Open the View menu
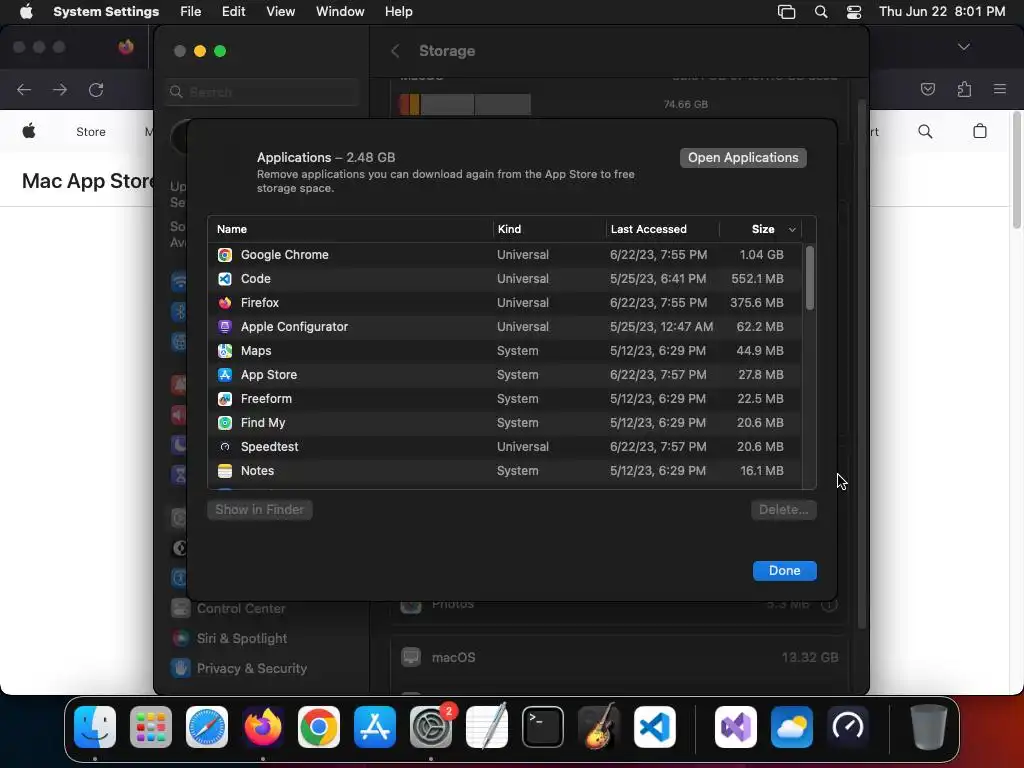This screenshot has width=1024, height=768. [281, 12]
